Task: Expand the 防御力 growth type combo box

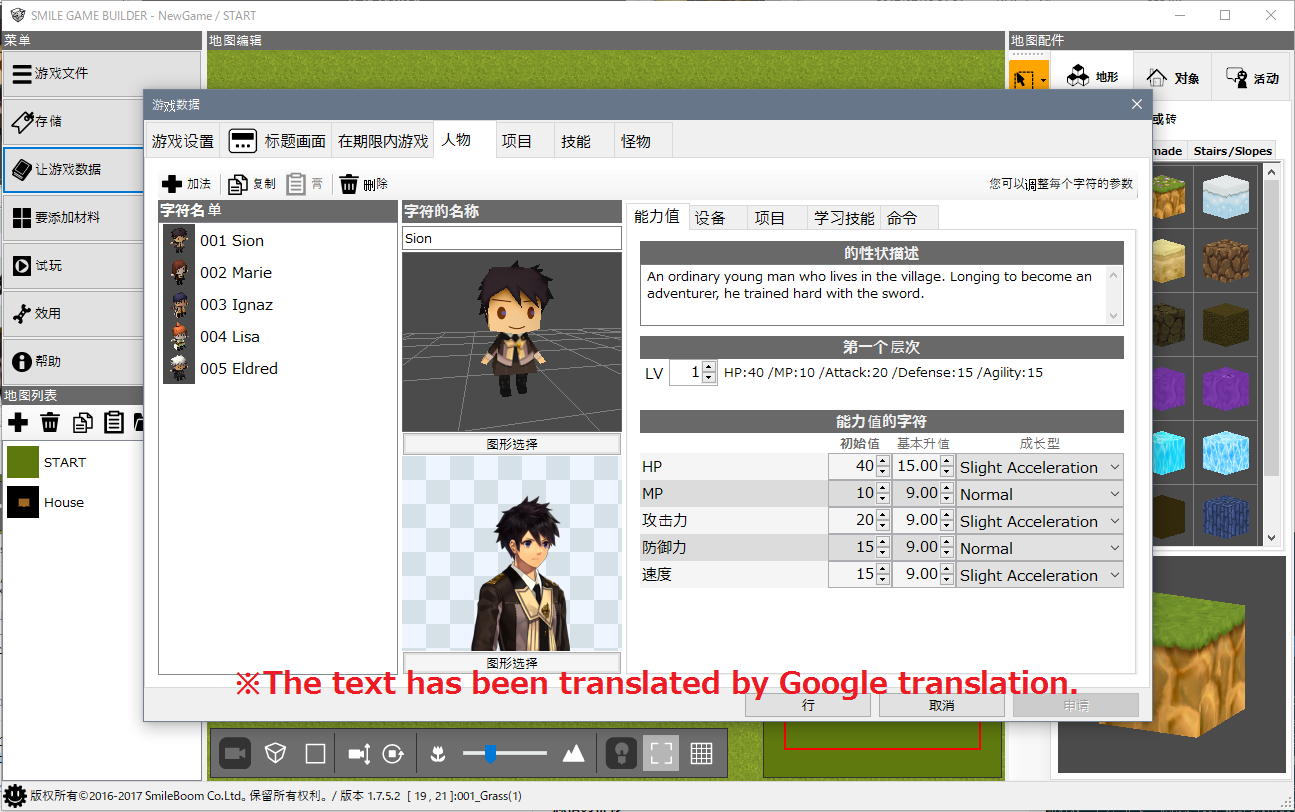Action: click(1039, 548)
